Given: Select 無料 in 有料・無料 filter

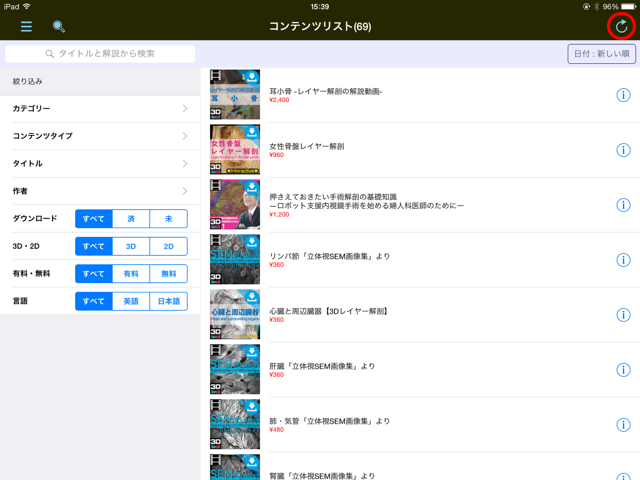Looking at the screenshot, I should pyautogui.click(x=168, y=274).
